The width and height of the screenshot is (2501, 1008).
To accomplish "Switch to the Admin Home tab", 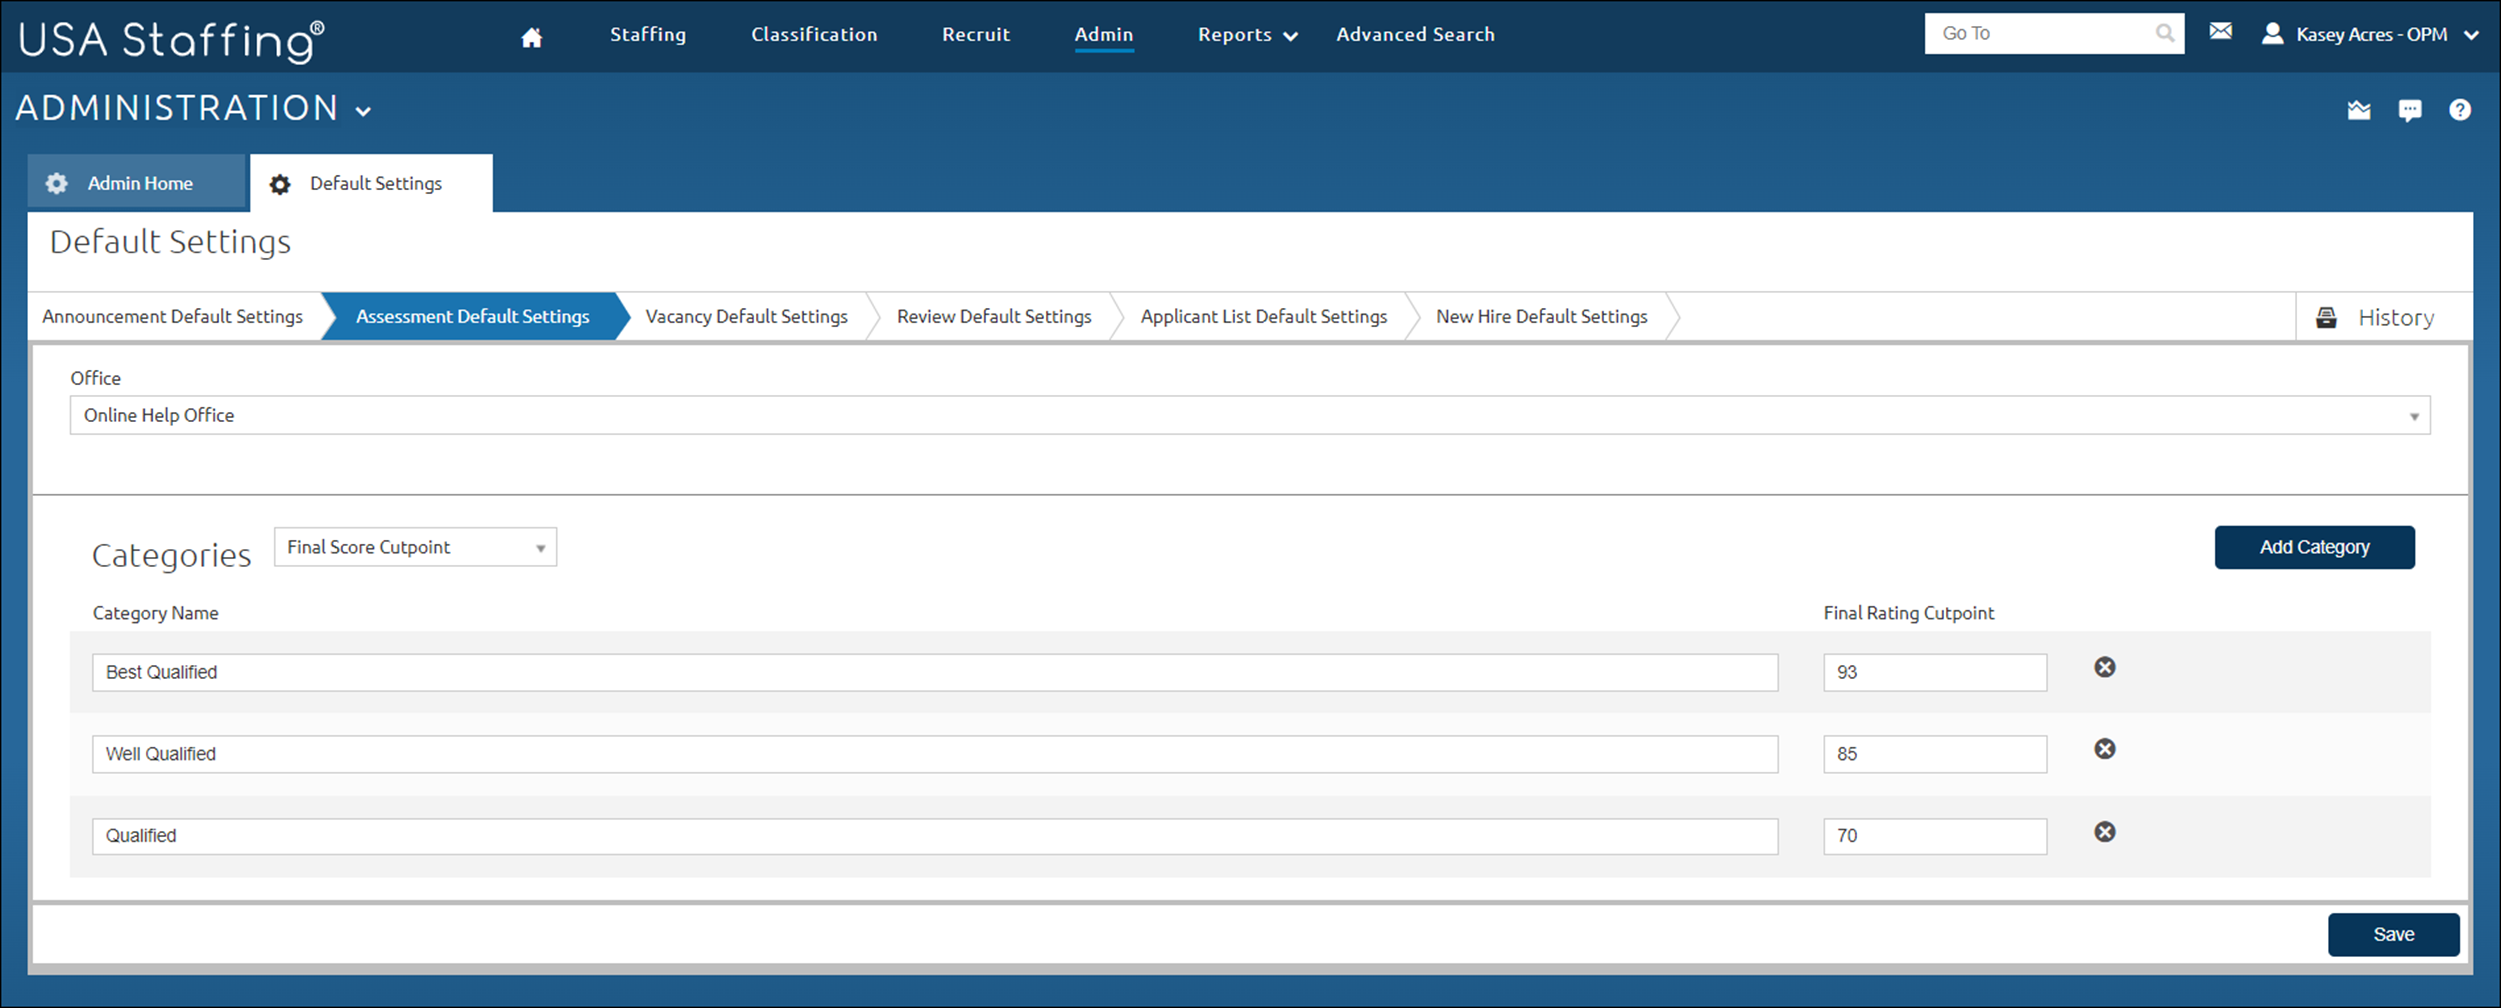I will 138,183.
